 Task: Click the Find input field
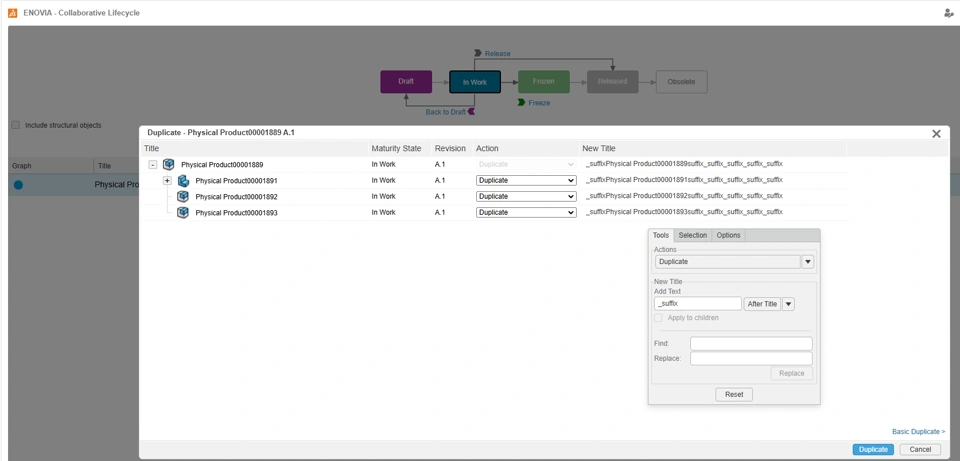(x=751, y=343)
